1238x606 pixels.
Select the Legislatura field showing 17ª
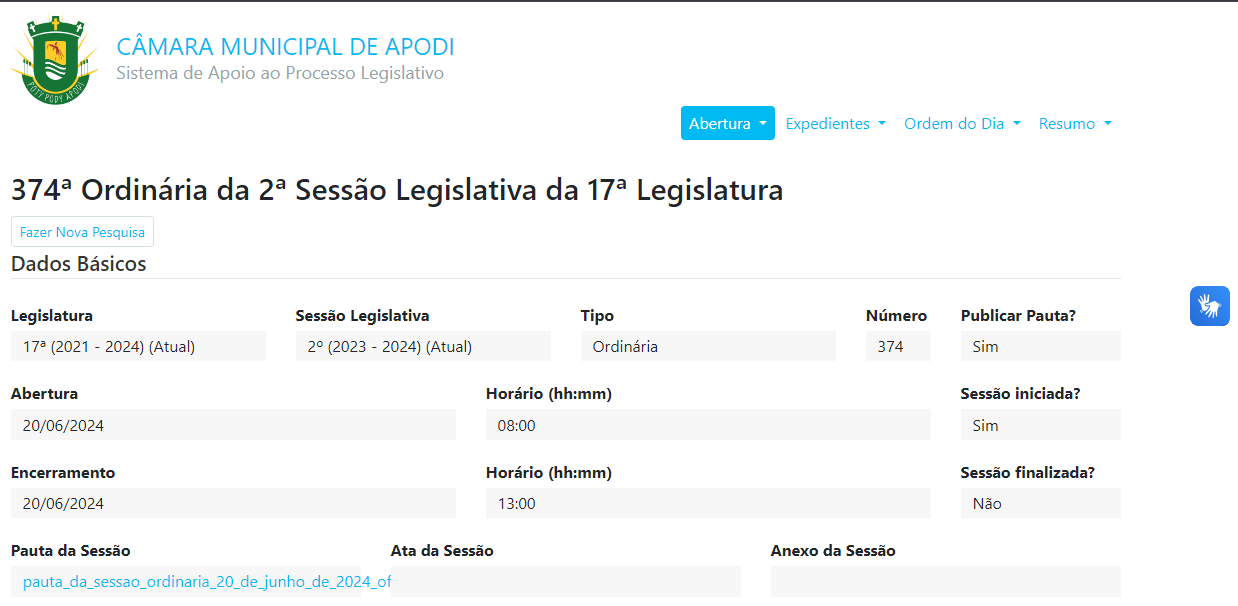point(137,345)
